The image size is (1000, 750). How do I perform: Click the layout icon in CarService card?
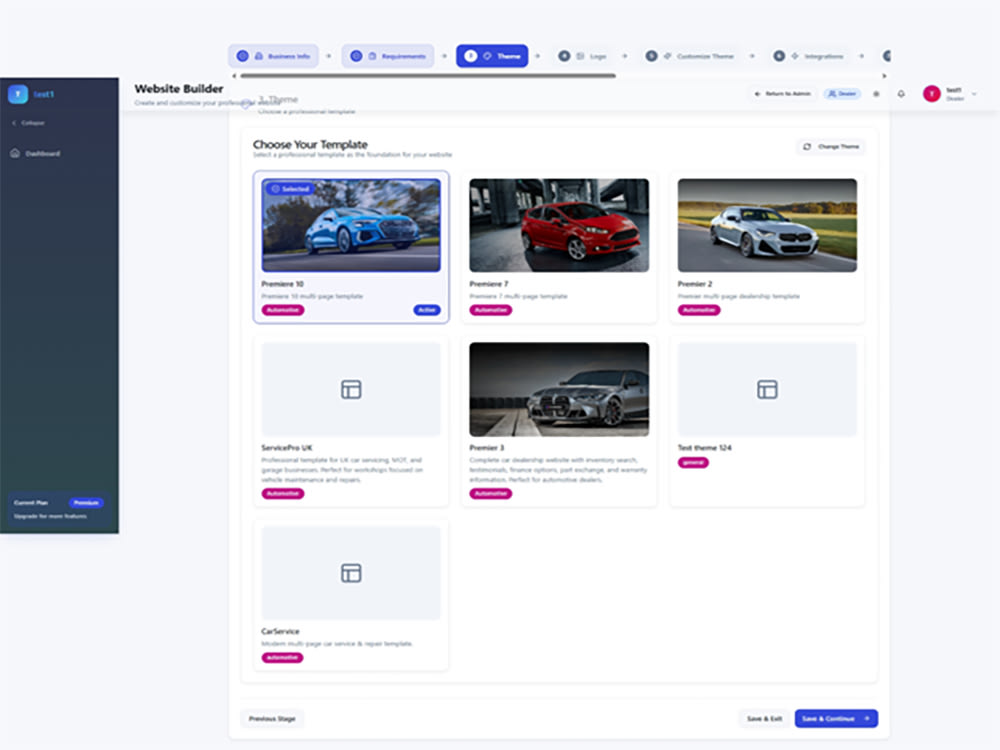[351, 573]
